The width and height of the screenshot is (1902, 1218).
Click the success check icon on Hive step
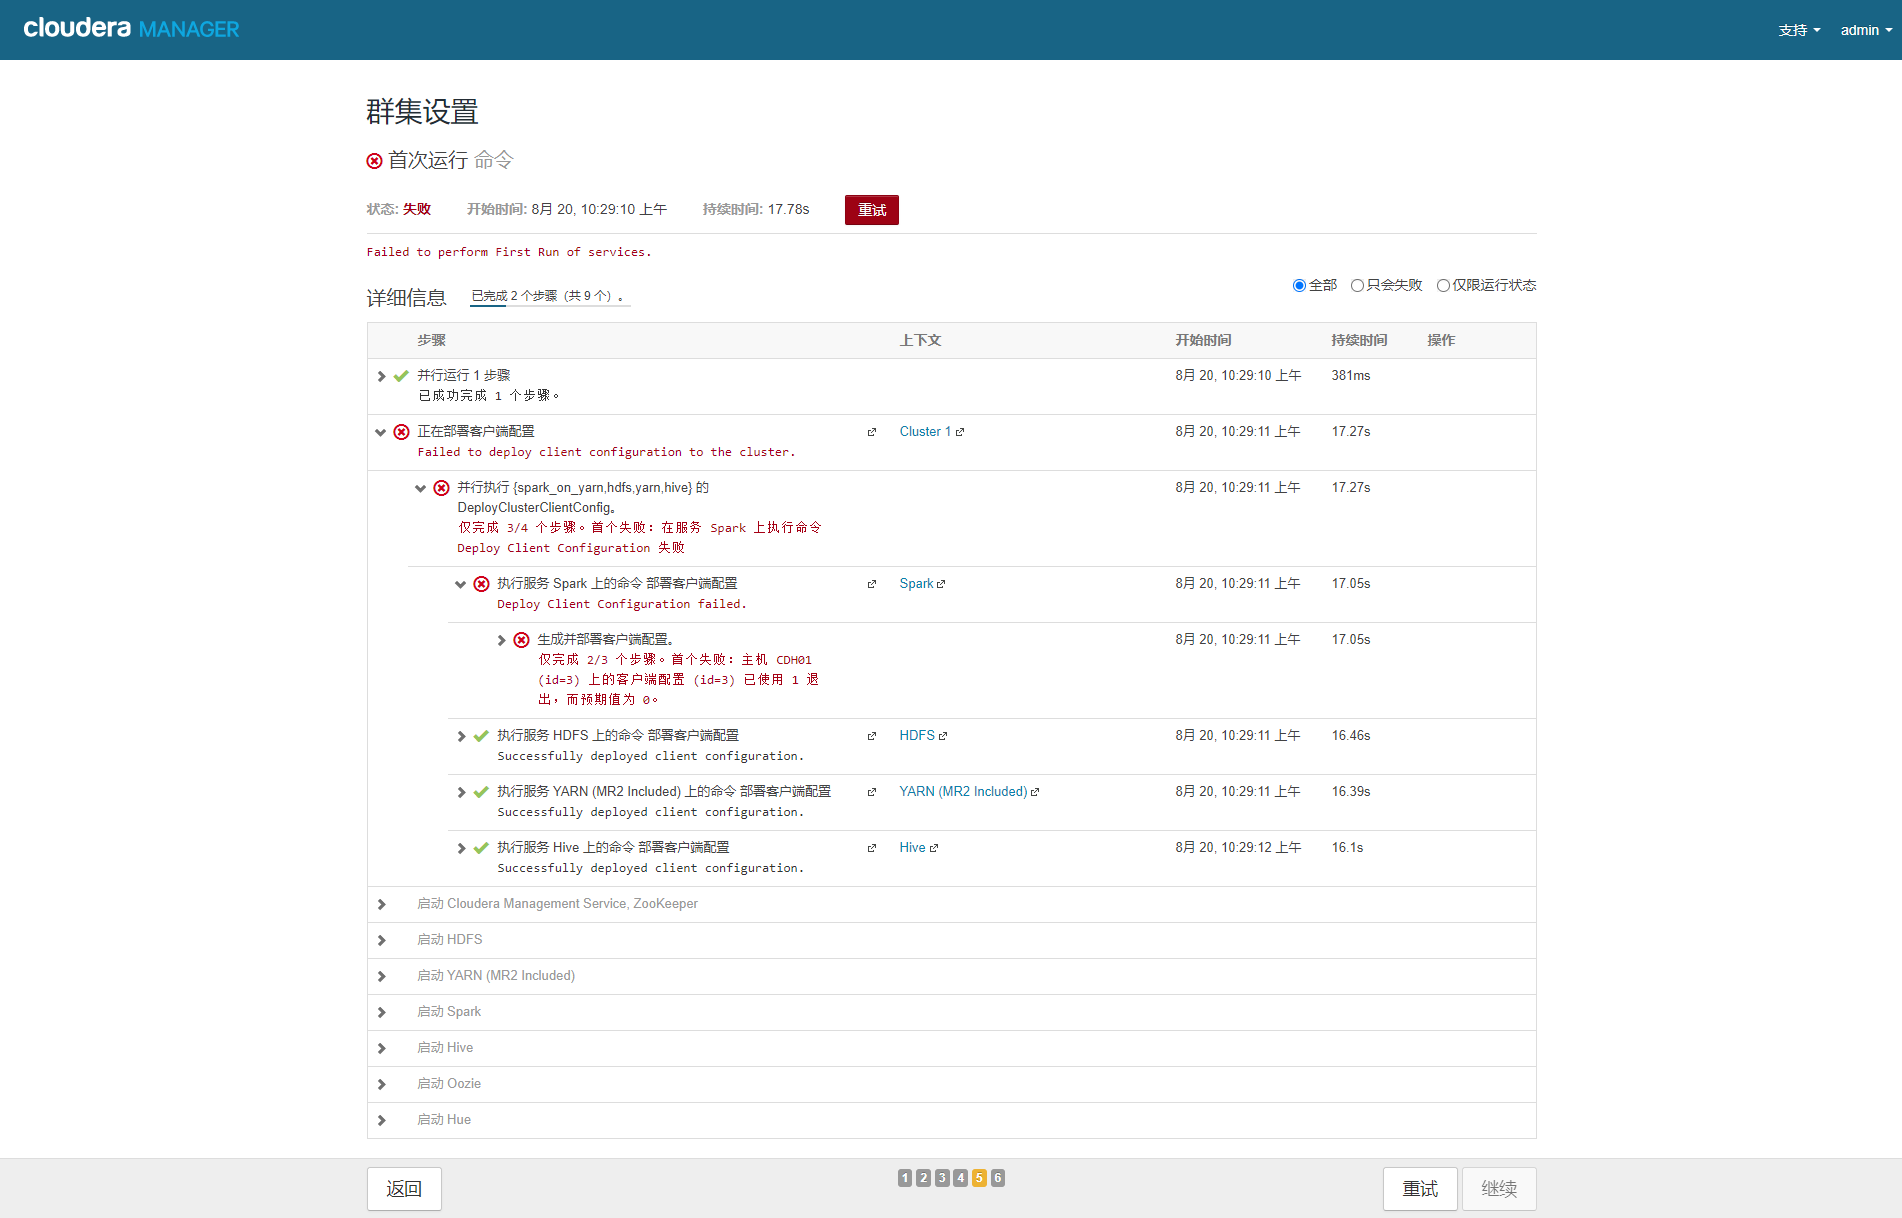[481, 848]
